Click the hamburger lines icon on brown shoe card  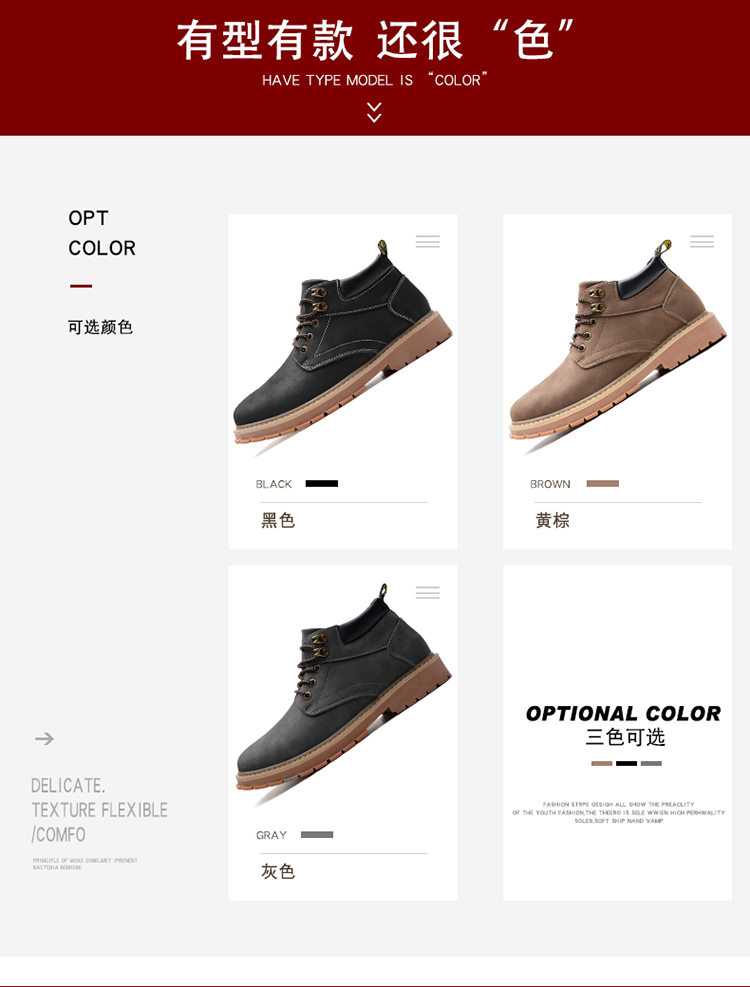[702, 242]
